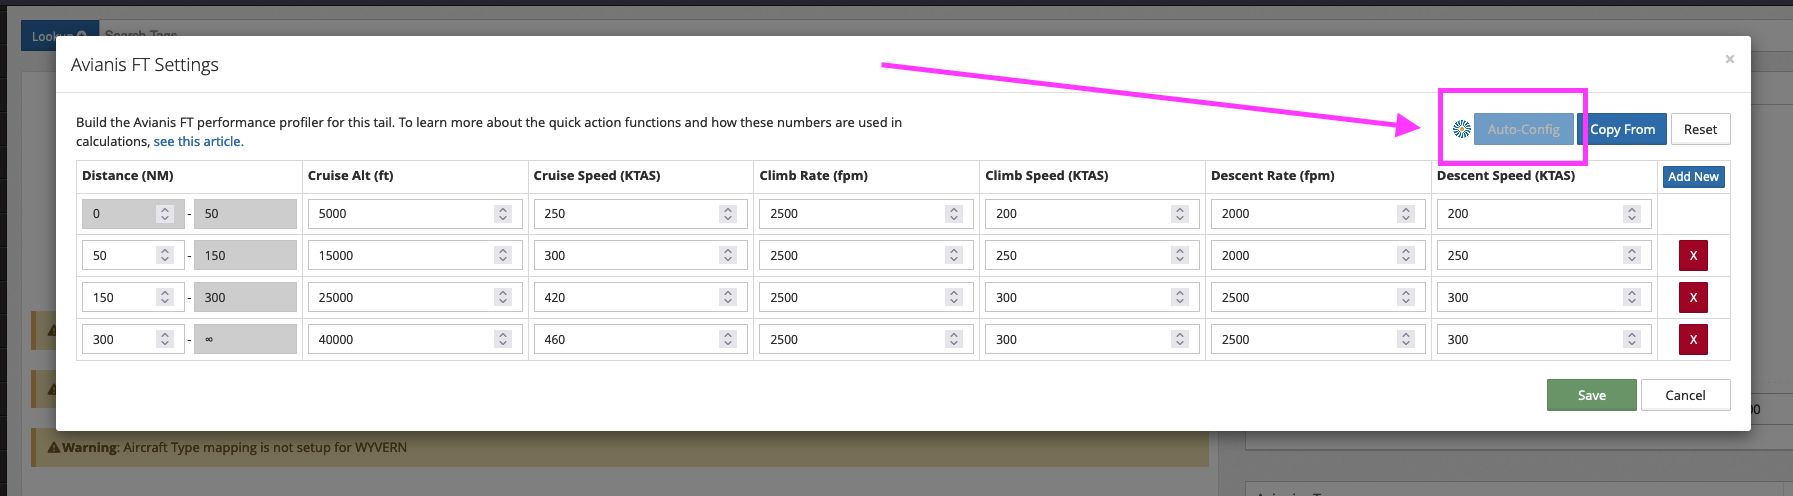The width and height of the screenshot is (1793, 496).
Task: Open the 'see this article' link
Action: pyautogui.click(x=198, y=141)
